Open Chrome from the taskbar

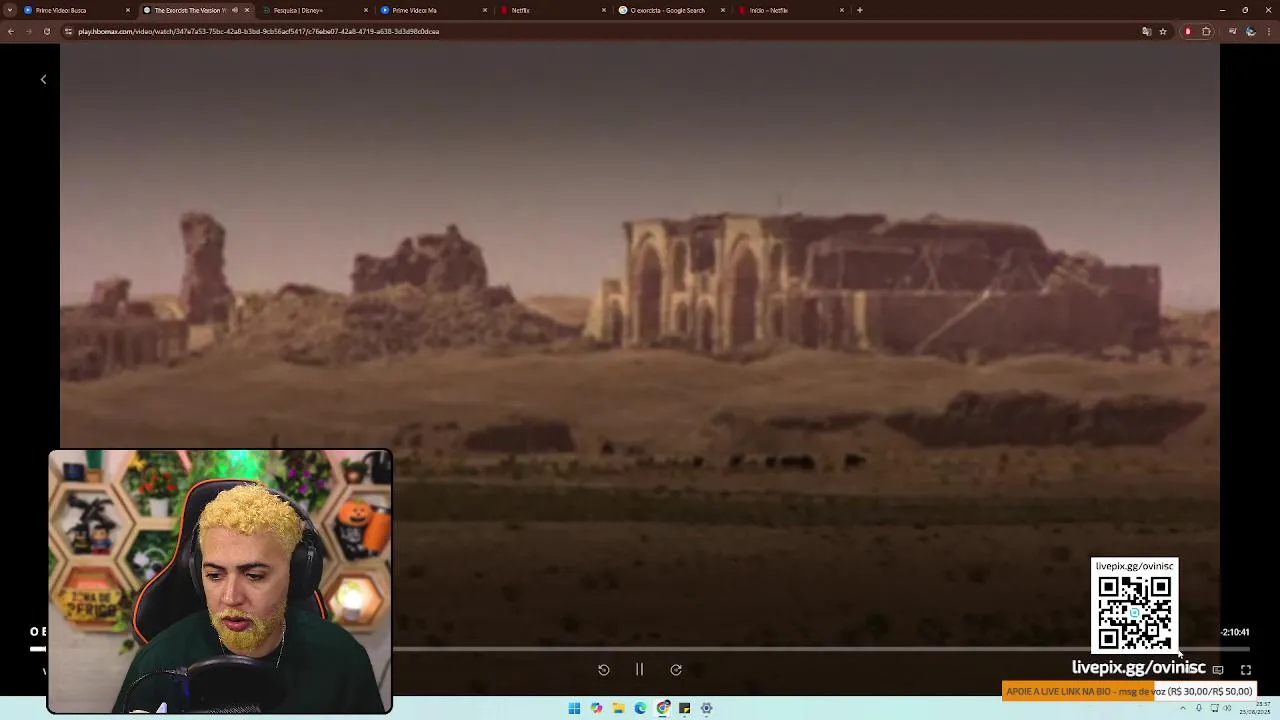point(663,708)
